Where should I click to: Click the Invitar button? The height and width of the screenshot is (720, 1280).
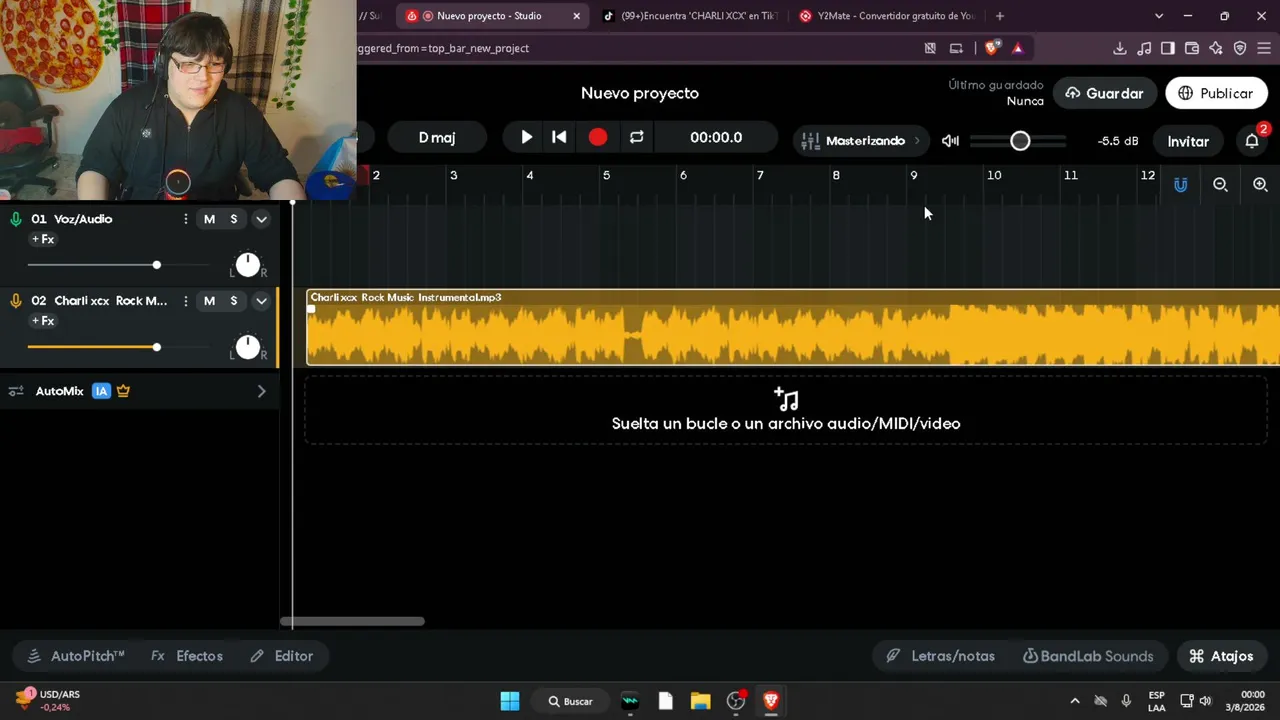pyautogui.click(x=1188, y=141)
